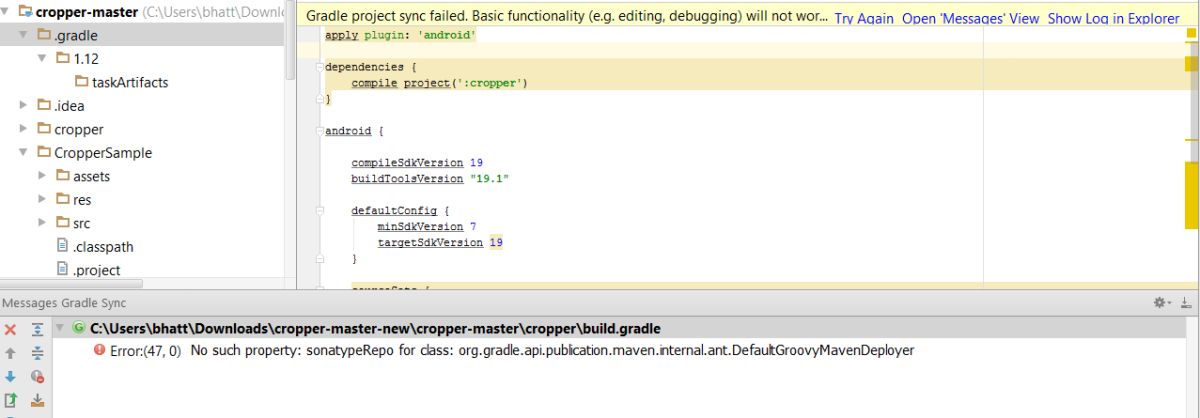Select the cropper module folder
Image resolution: width=1200 pixels, height=418 pixels.
79,129
